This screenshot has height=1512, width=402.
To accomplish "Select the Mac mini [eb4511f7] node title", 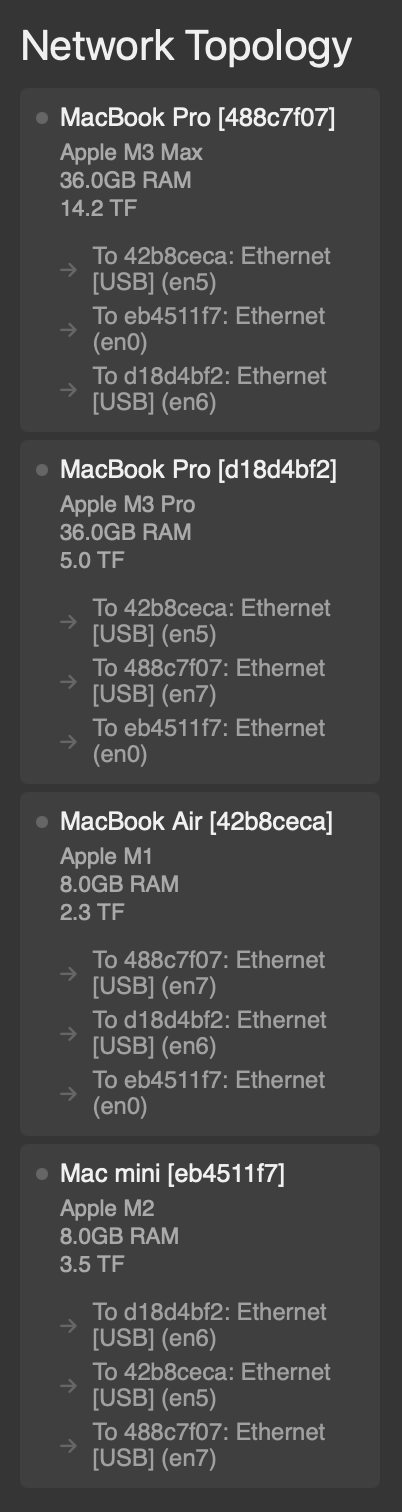I will 172,1174.
